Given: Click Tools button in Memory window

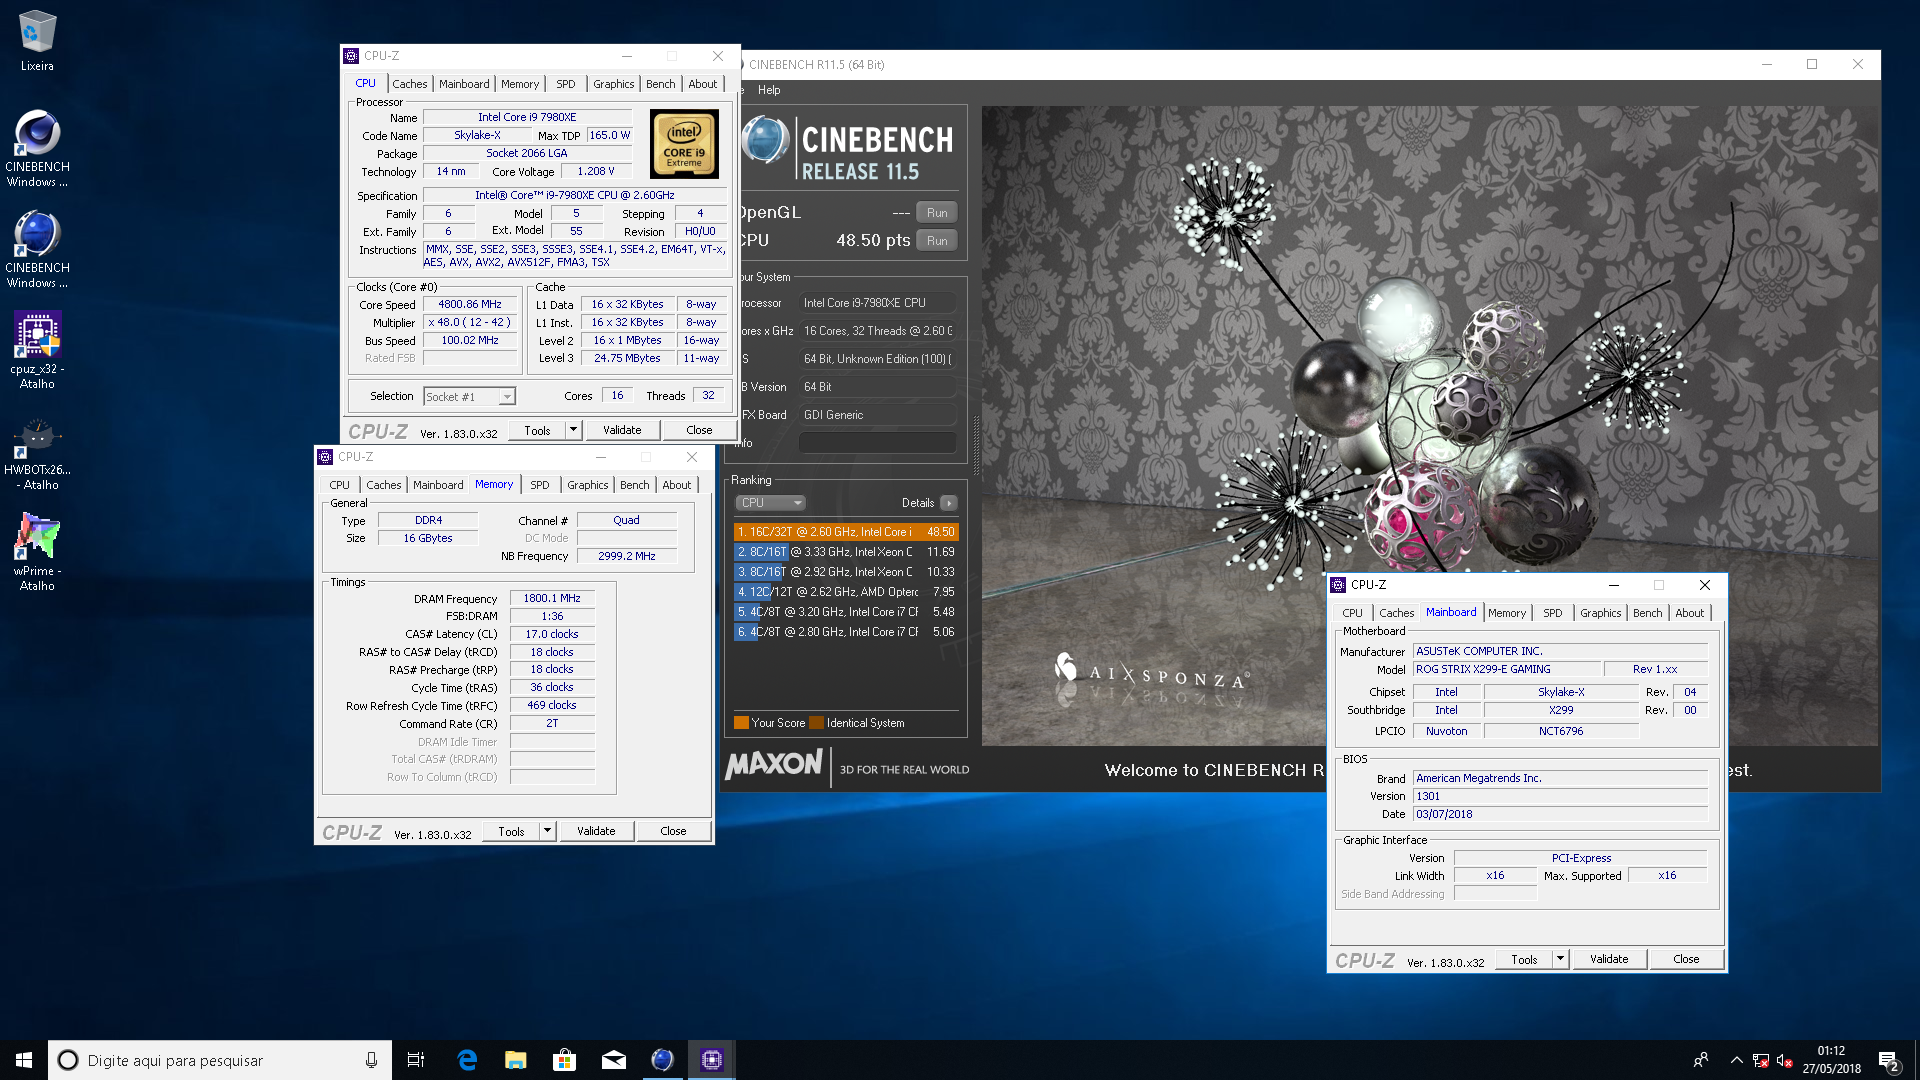Looking at the screenshot, I should [x=511, y=831].
